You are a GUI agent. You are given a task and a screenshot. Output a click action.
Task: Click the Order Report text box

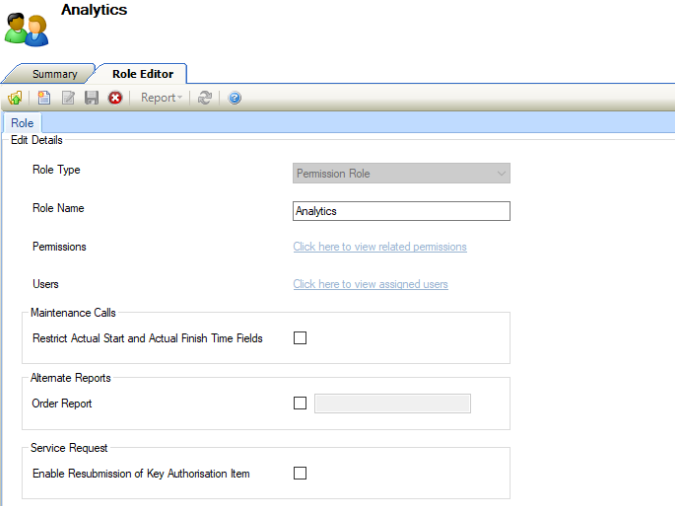coord(392,403)
